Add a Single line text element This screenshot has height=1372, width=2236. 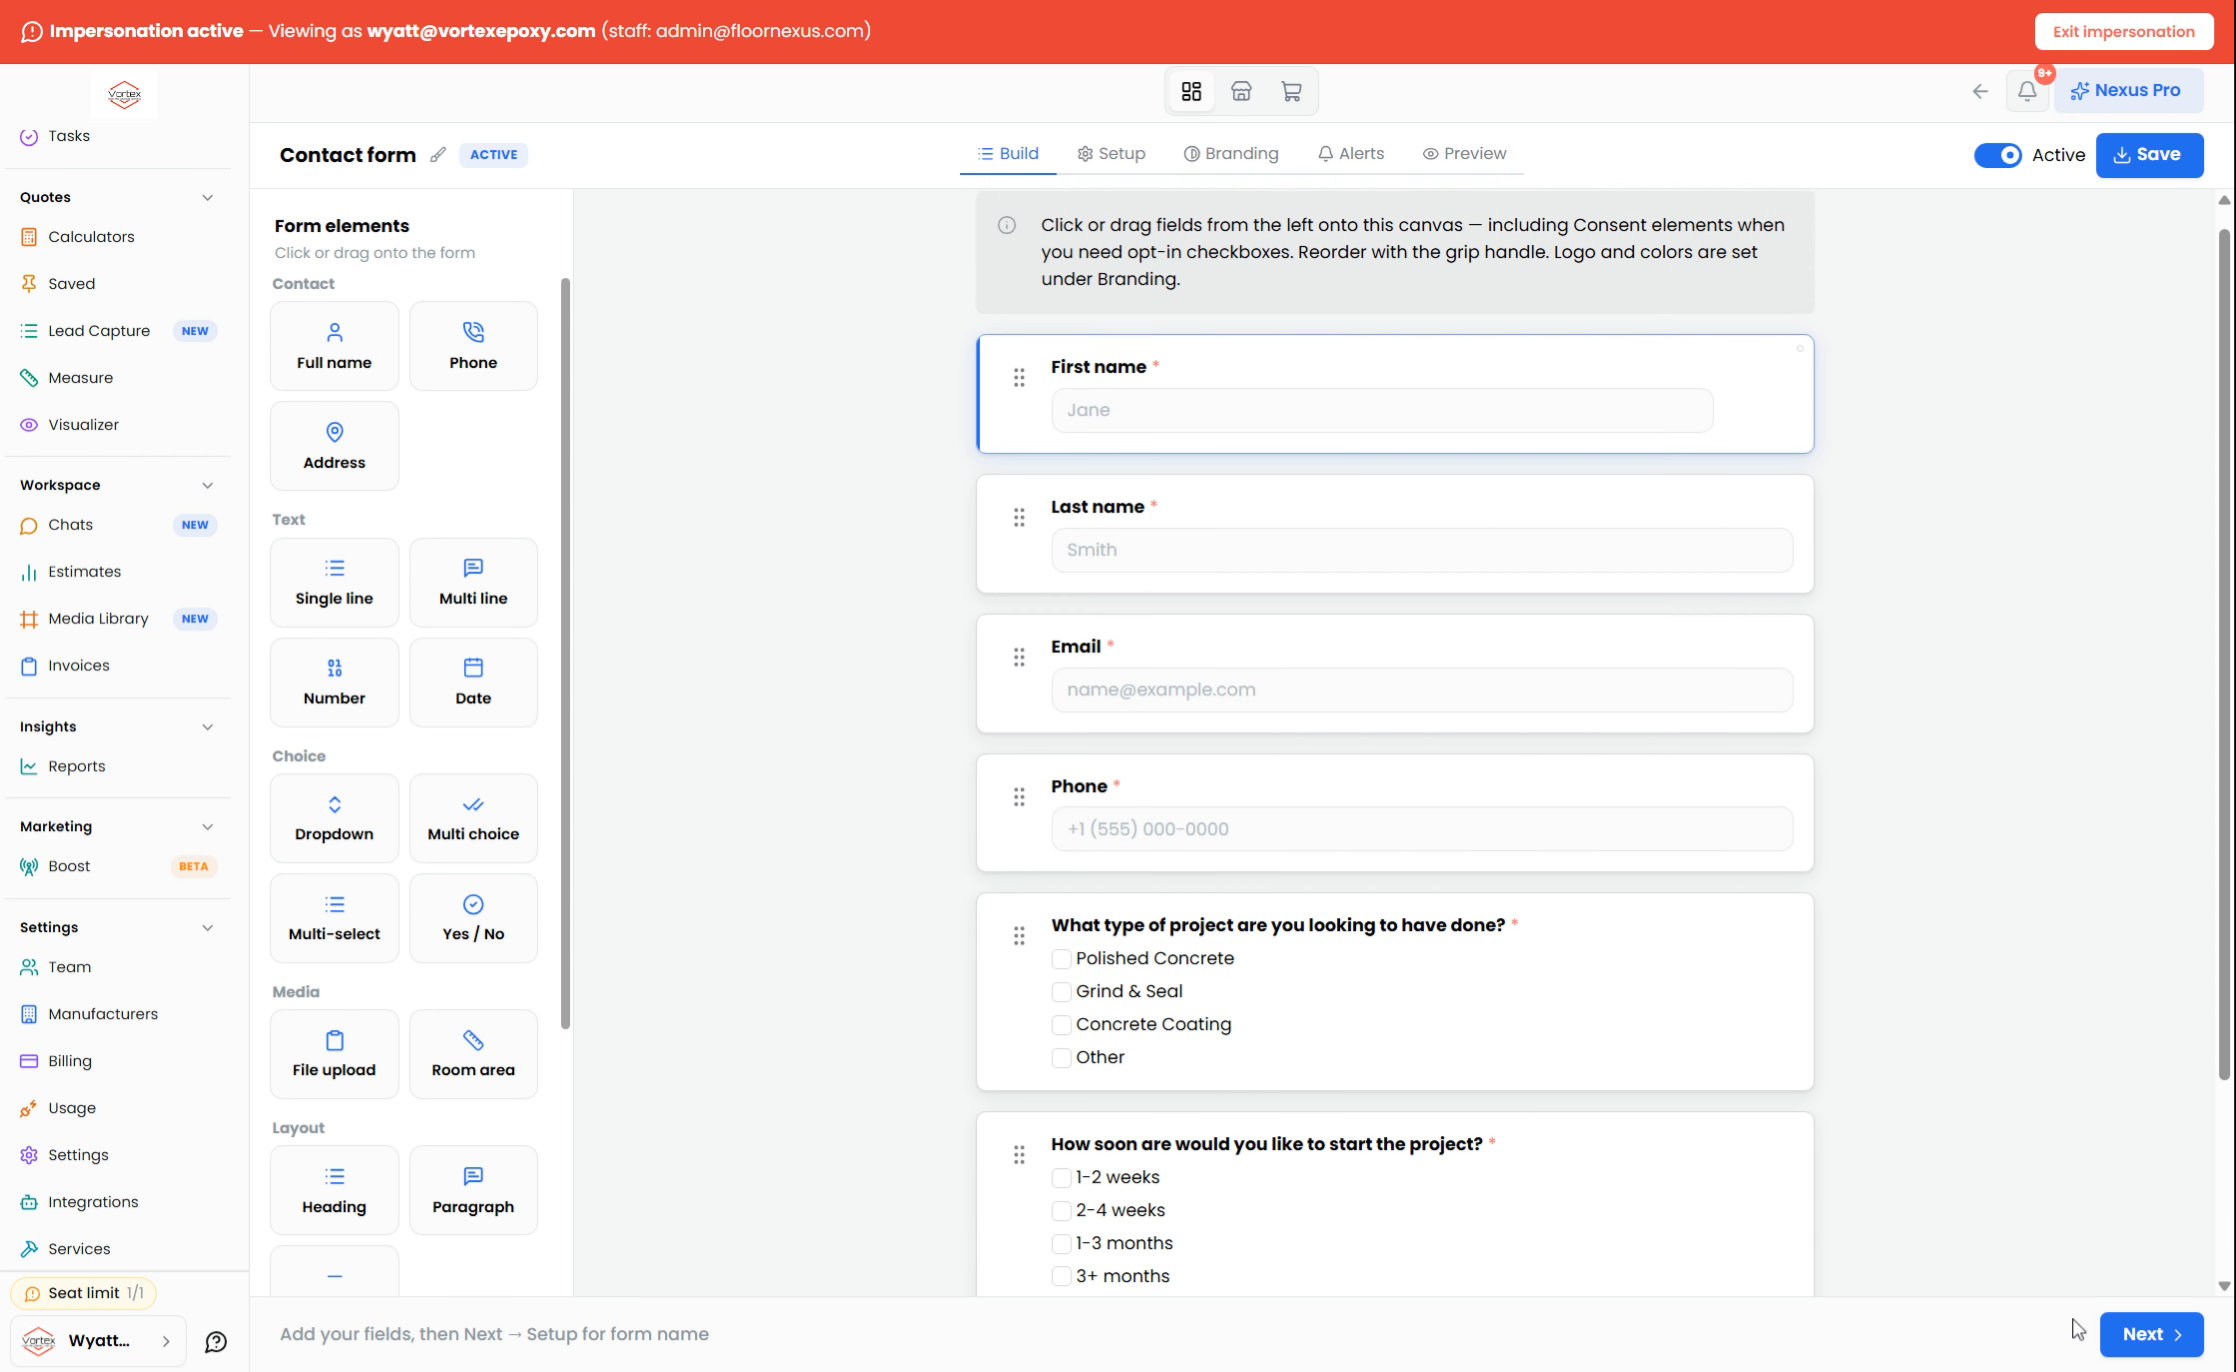pos(334,582)
